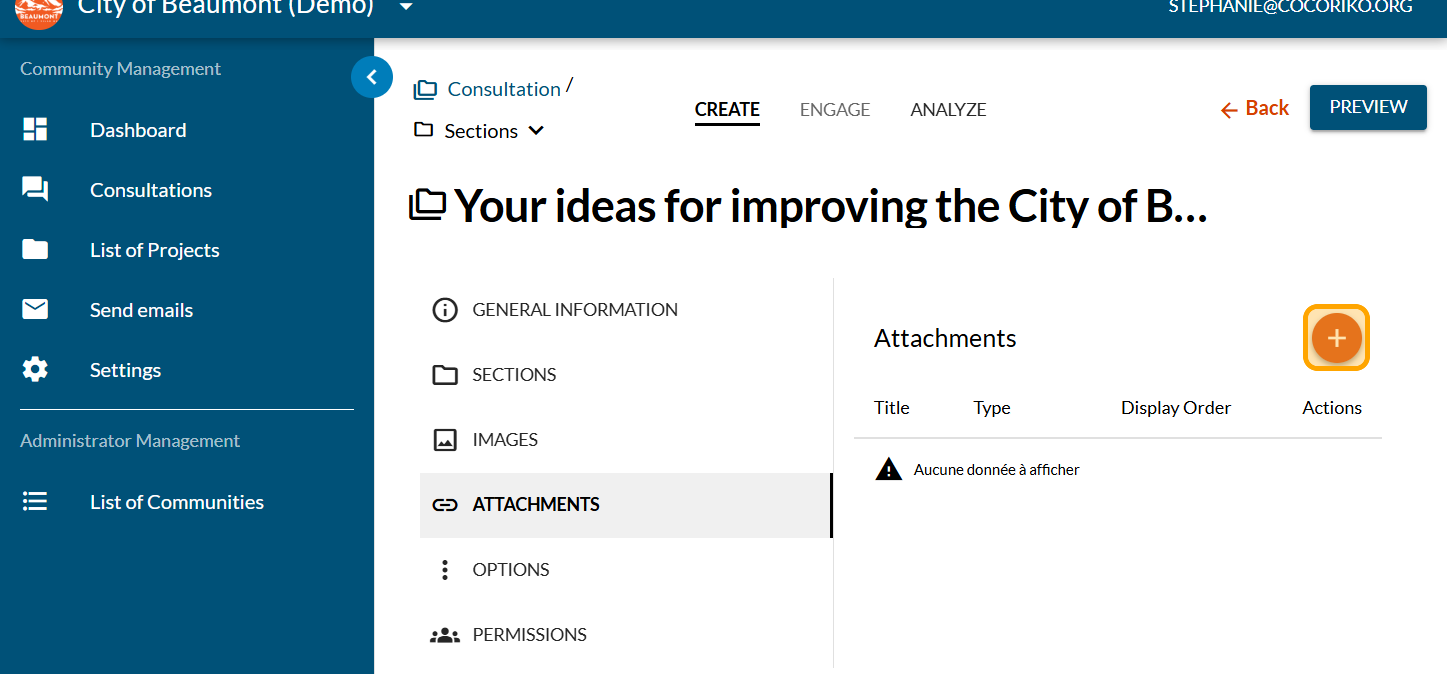Click the Settings gear icon

[35, 370]
